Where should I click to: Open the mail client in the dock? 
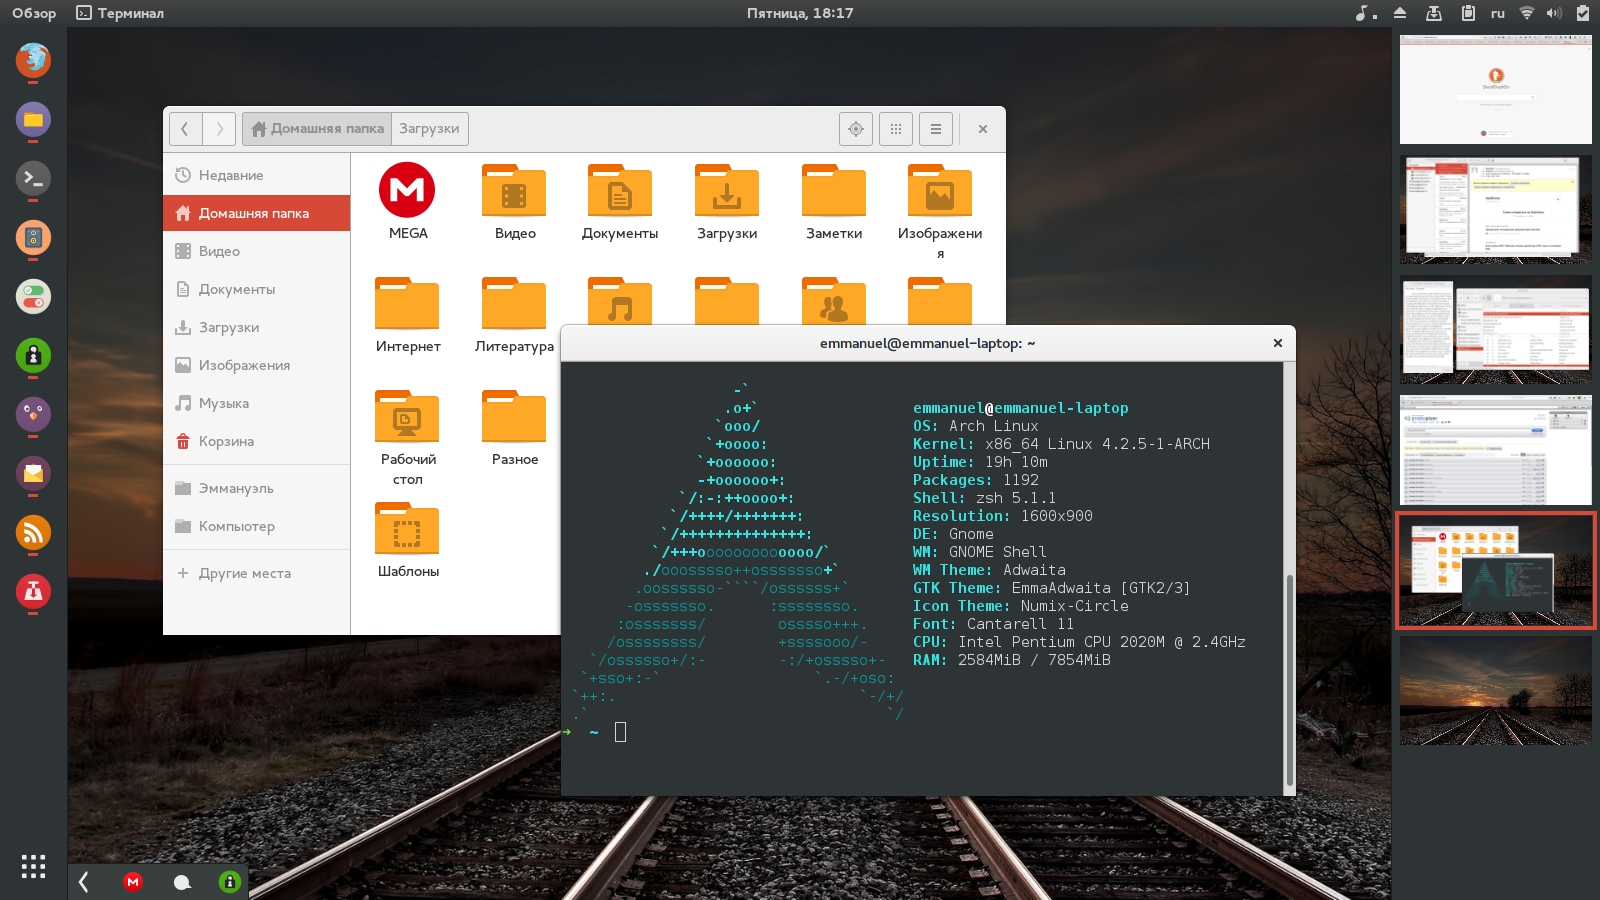pyautogui.click(x=33, y=473)
